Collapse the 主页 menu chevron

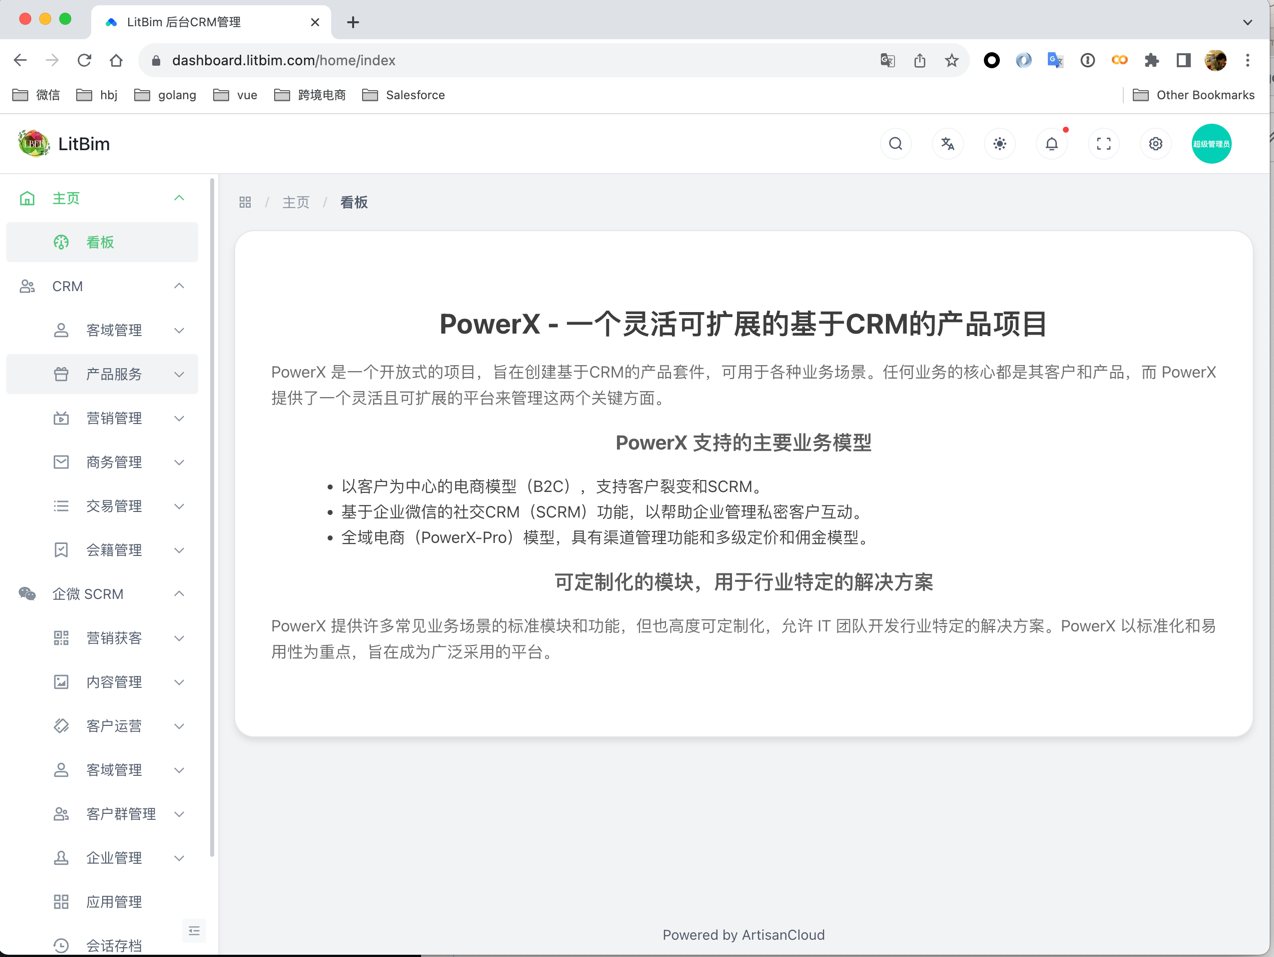[x=179, y=198]
